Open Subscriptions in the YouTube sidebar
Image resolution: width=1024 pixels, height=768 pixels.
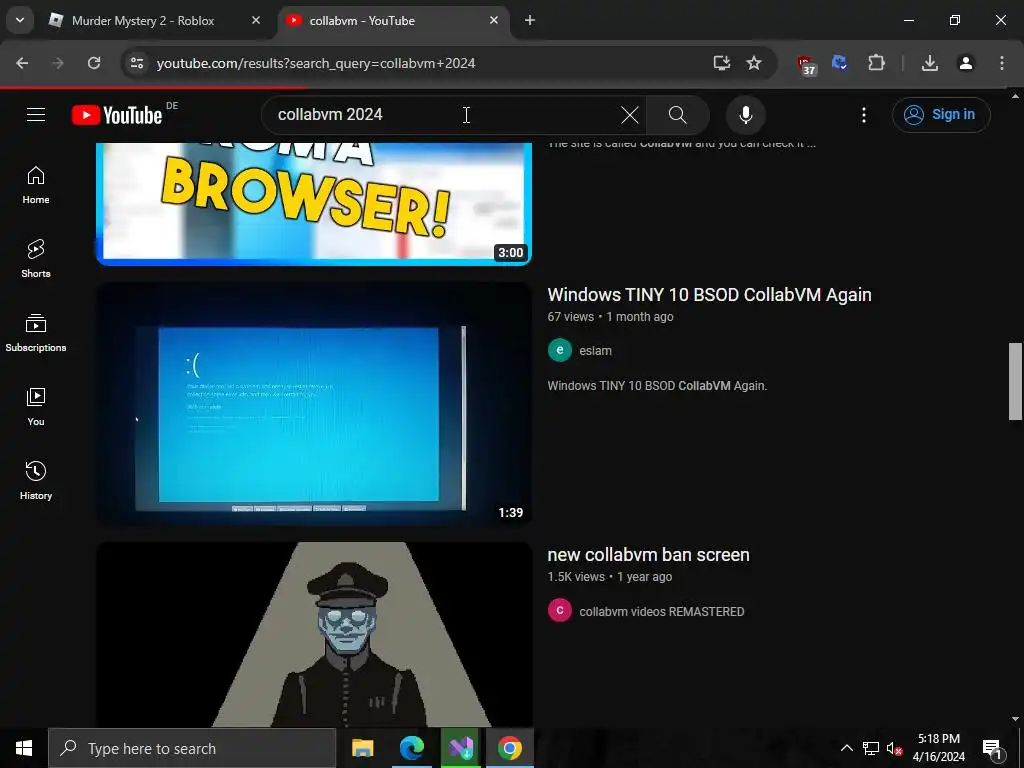pos(36,333)
